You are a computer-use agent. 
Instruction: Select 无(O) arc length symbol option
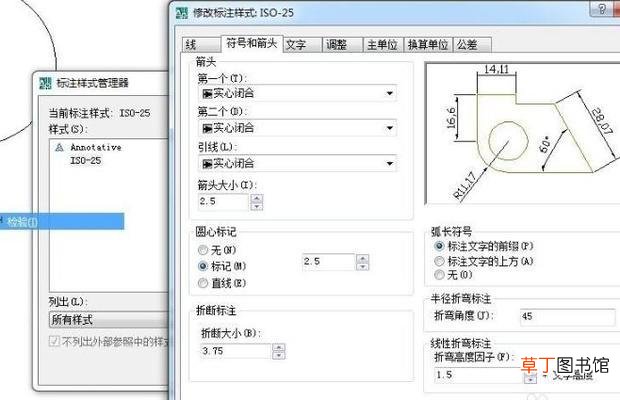point(453,275)
